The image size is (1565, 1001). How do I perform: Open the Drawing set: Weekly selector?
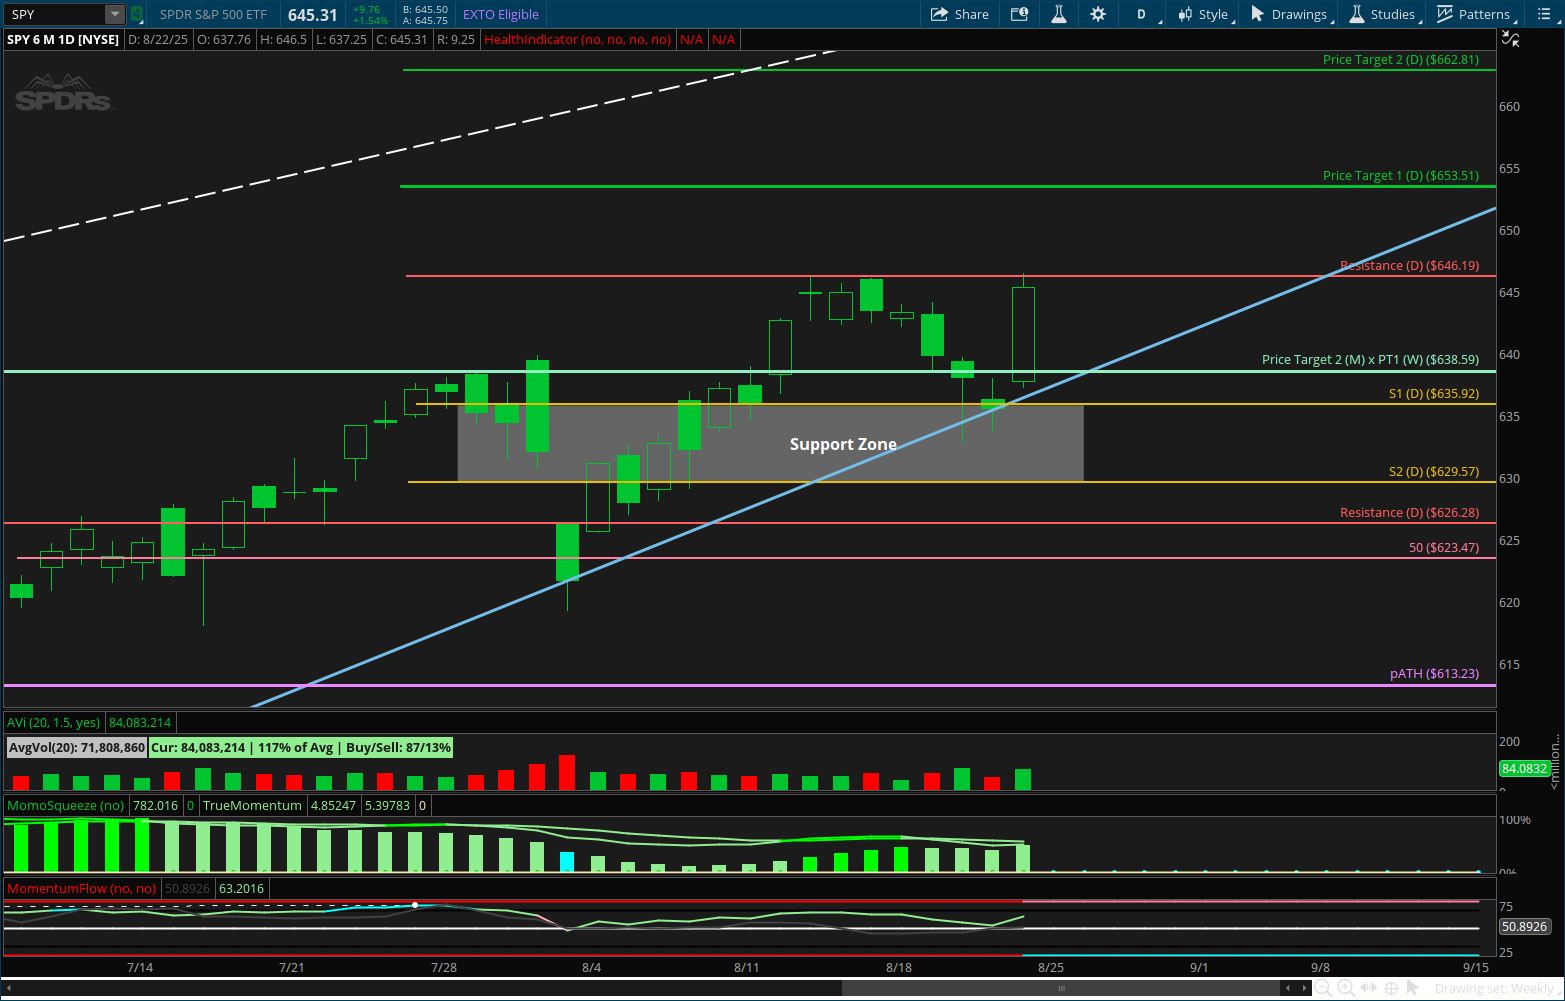(x=1497, y=988)
